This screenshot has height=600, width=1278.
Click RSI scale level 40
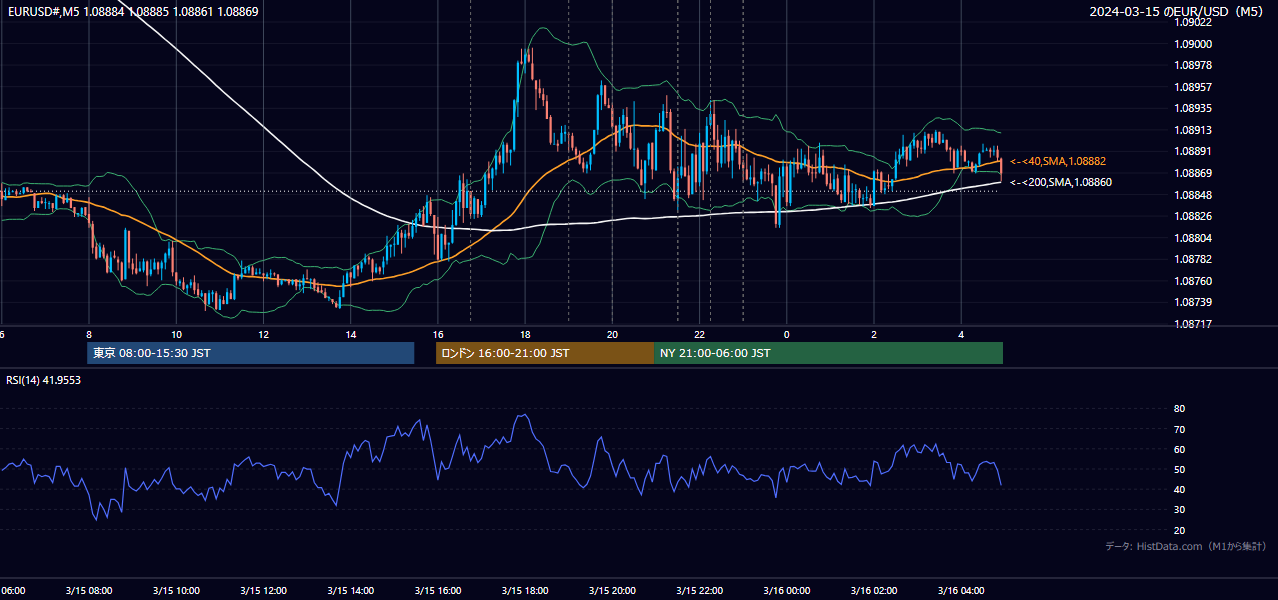[1179, 489]
